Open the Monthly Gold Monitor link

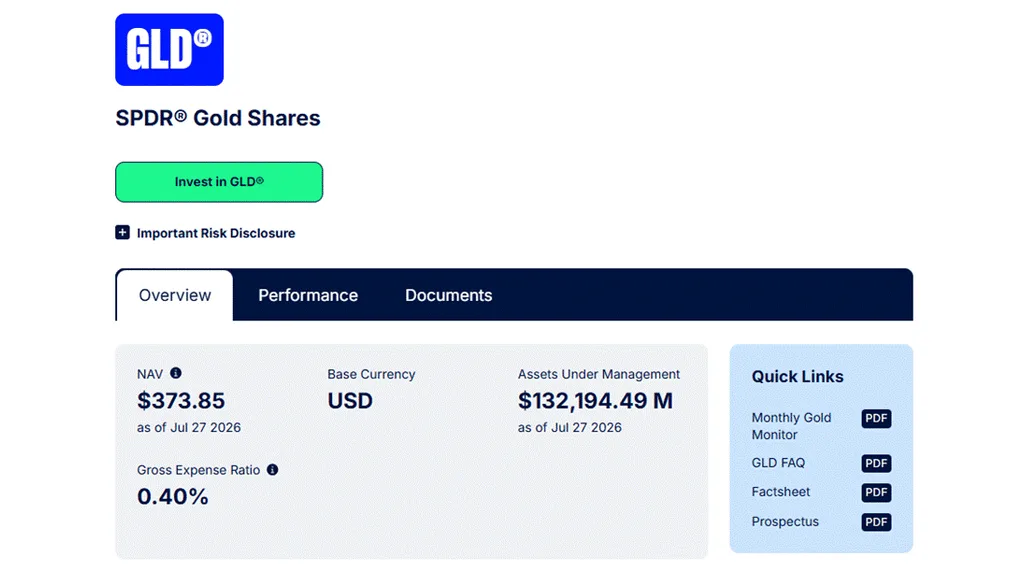(791, 426)
